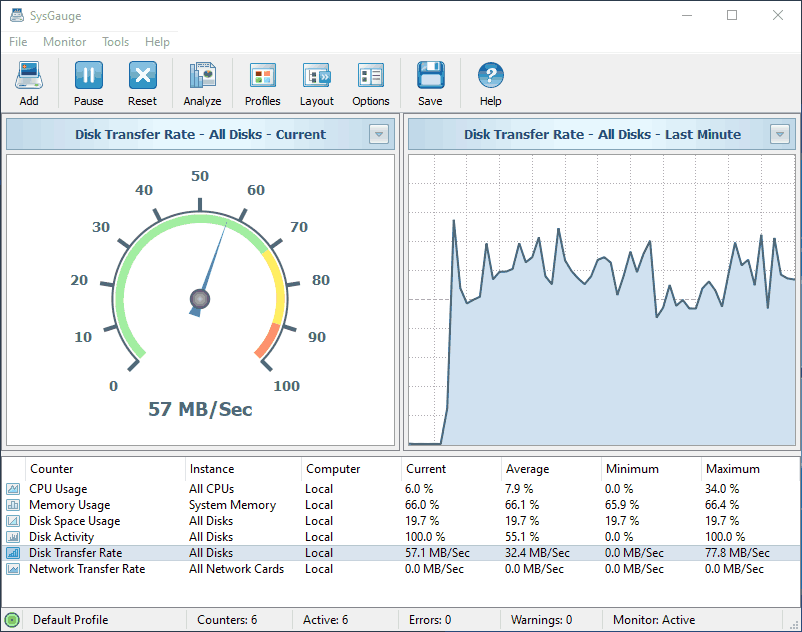The height and width of the screenshot is (632, 802).
Task: Click the Active: 6 status bar entry
Action: (325, 620)
